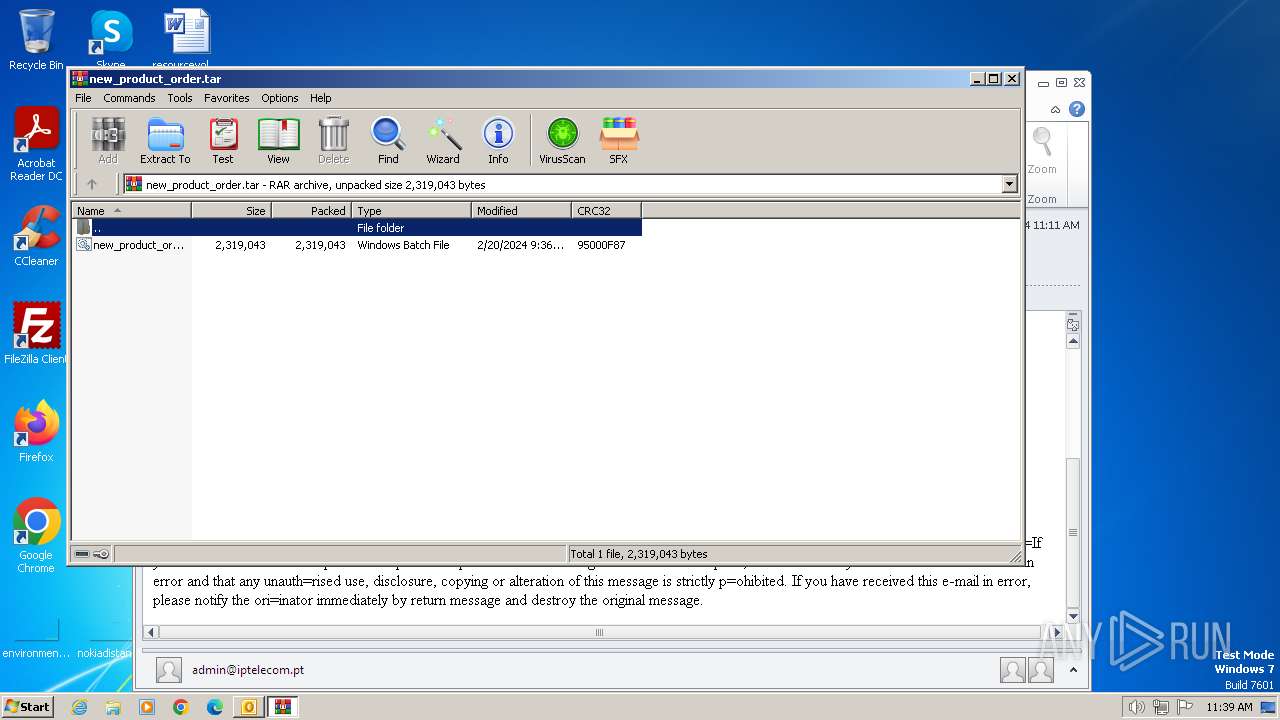
Task: Open the Word document icon on desktop
Action: tap(187, 40)
